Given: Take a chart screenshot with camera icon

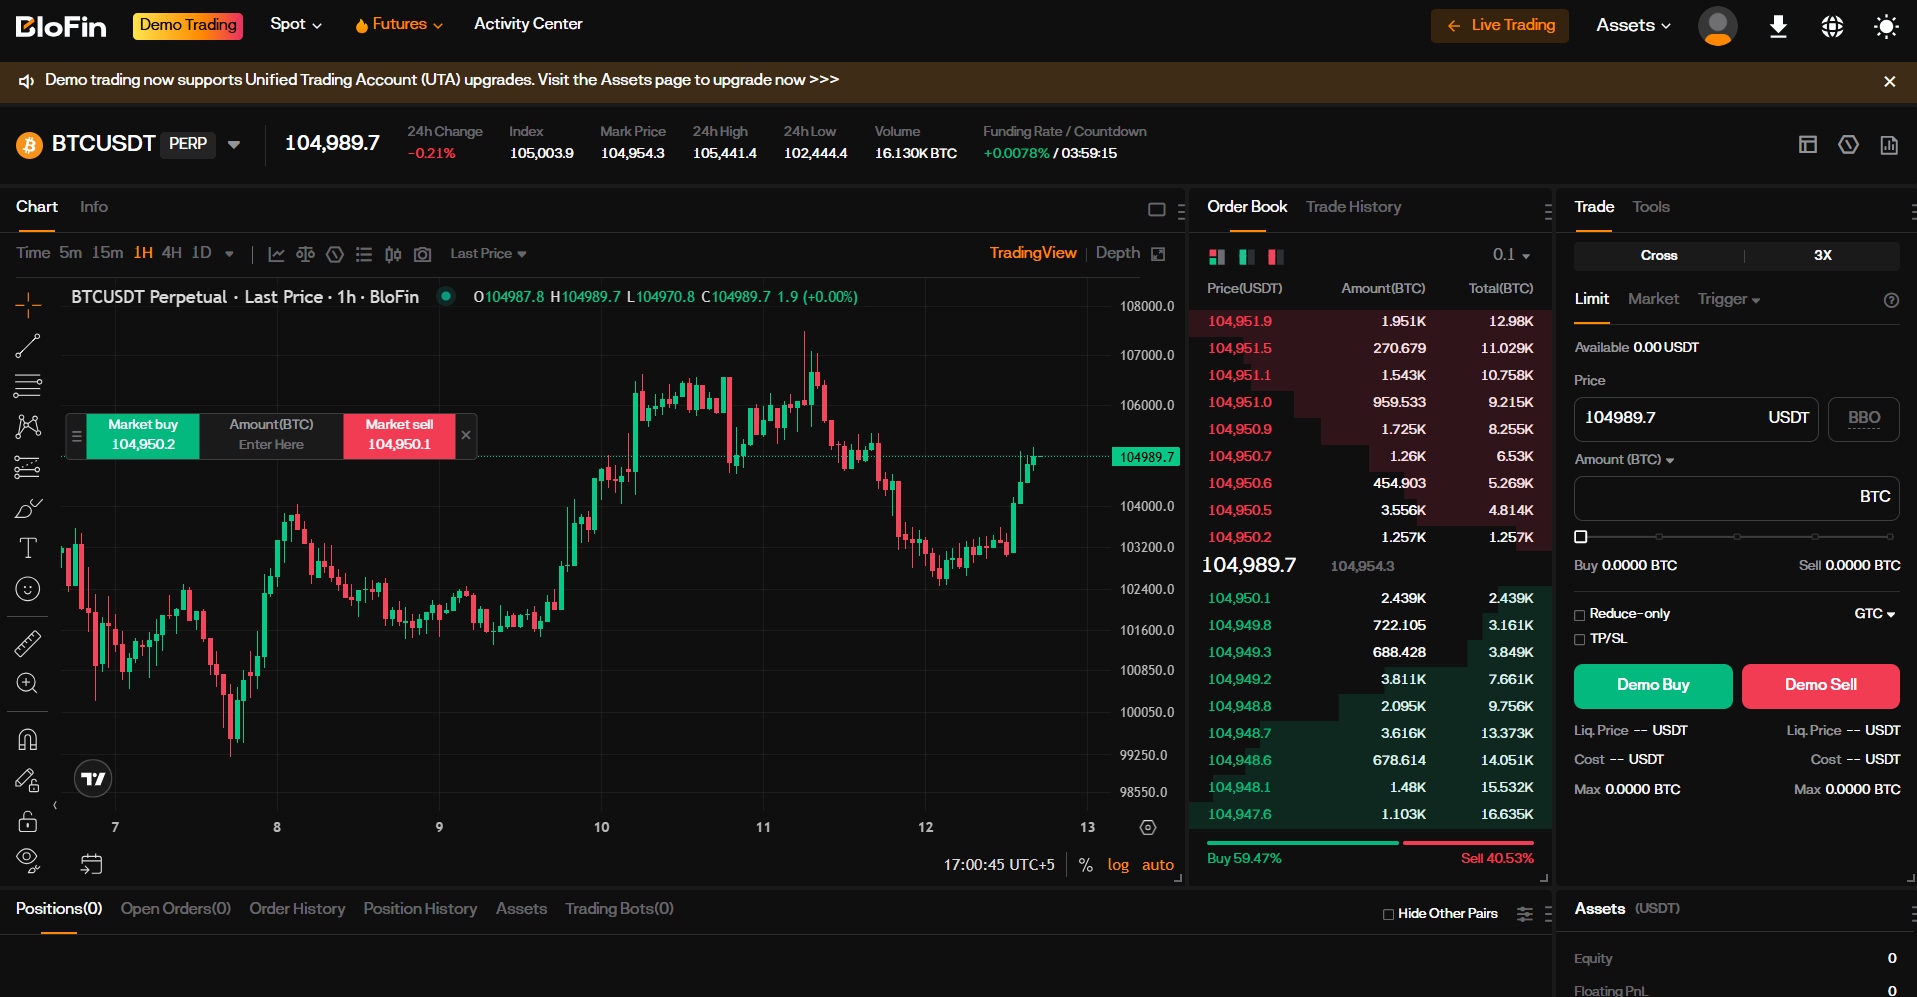Looking at the screenshot, I should coord(422,253).
